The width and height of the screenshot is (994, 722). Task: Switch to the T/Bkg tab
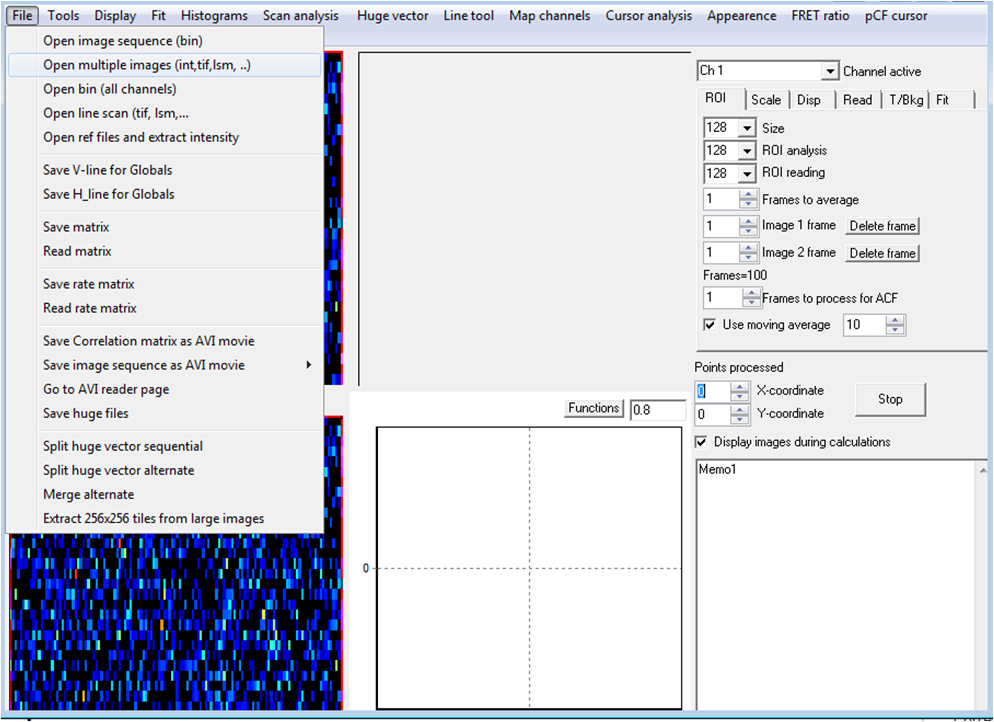point(907,100)
